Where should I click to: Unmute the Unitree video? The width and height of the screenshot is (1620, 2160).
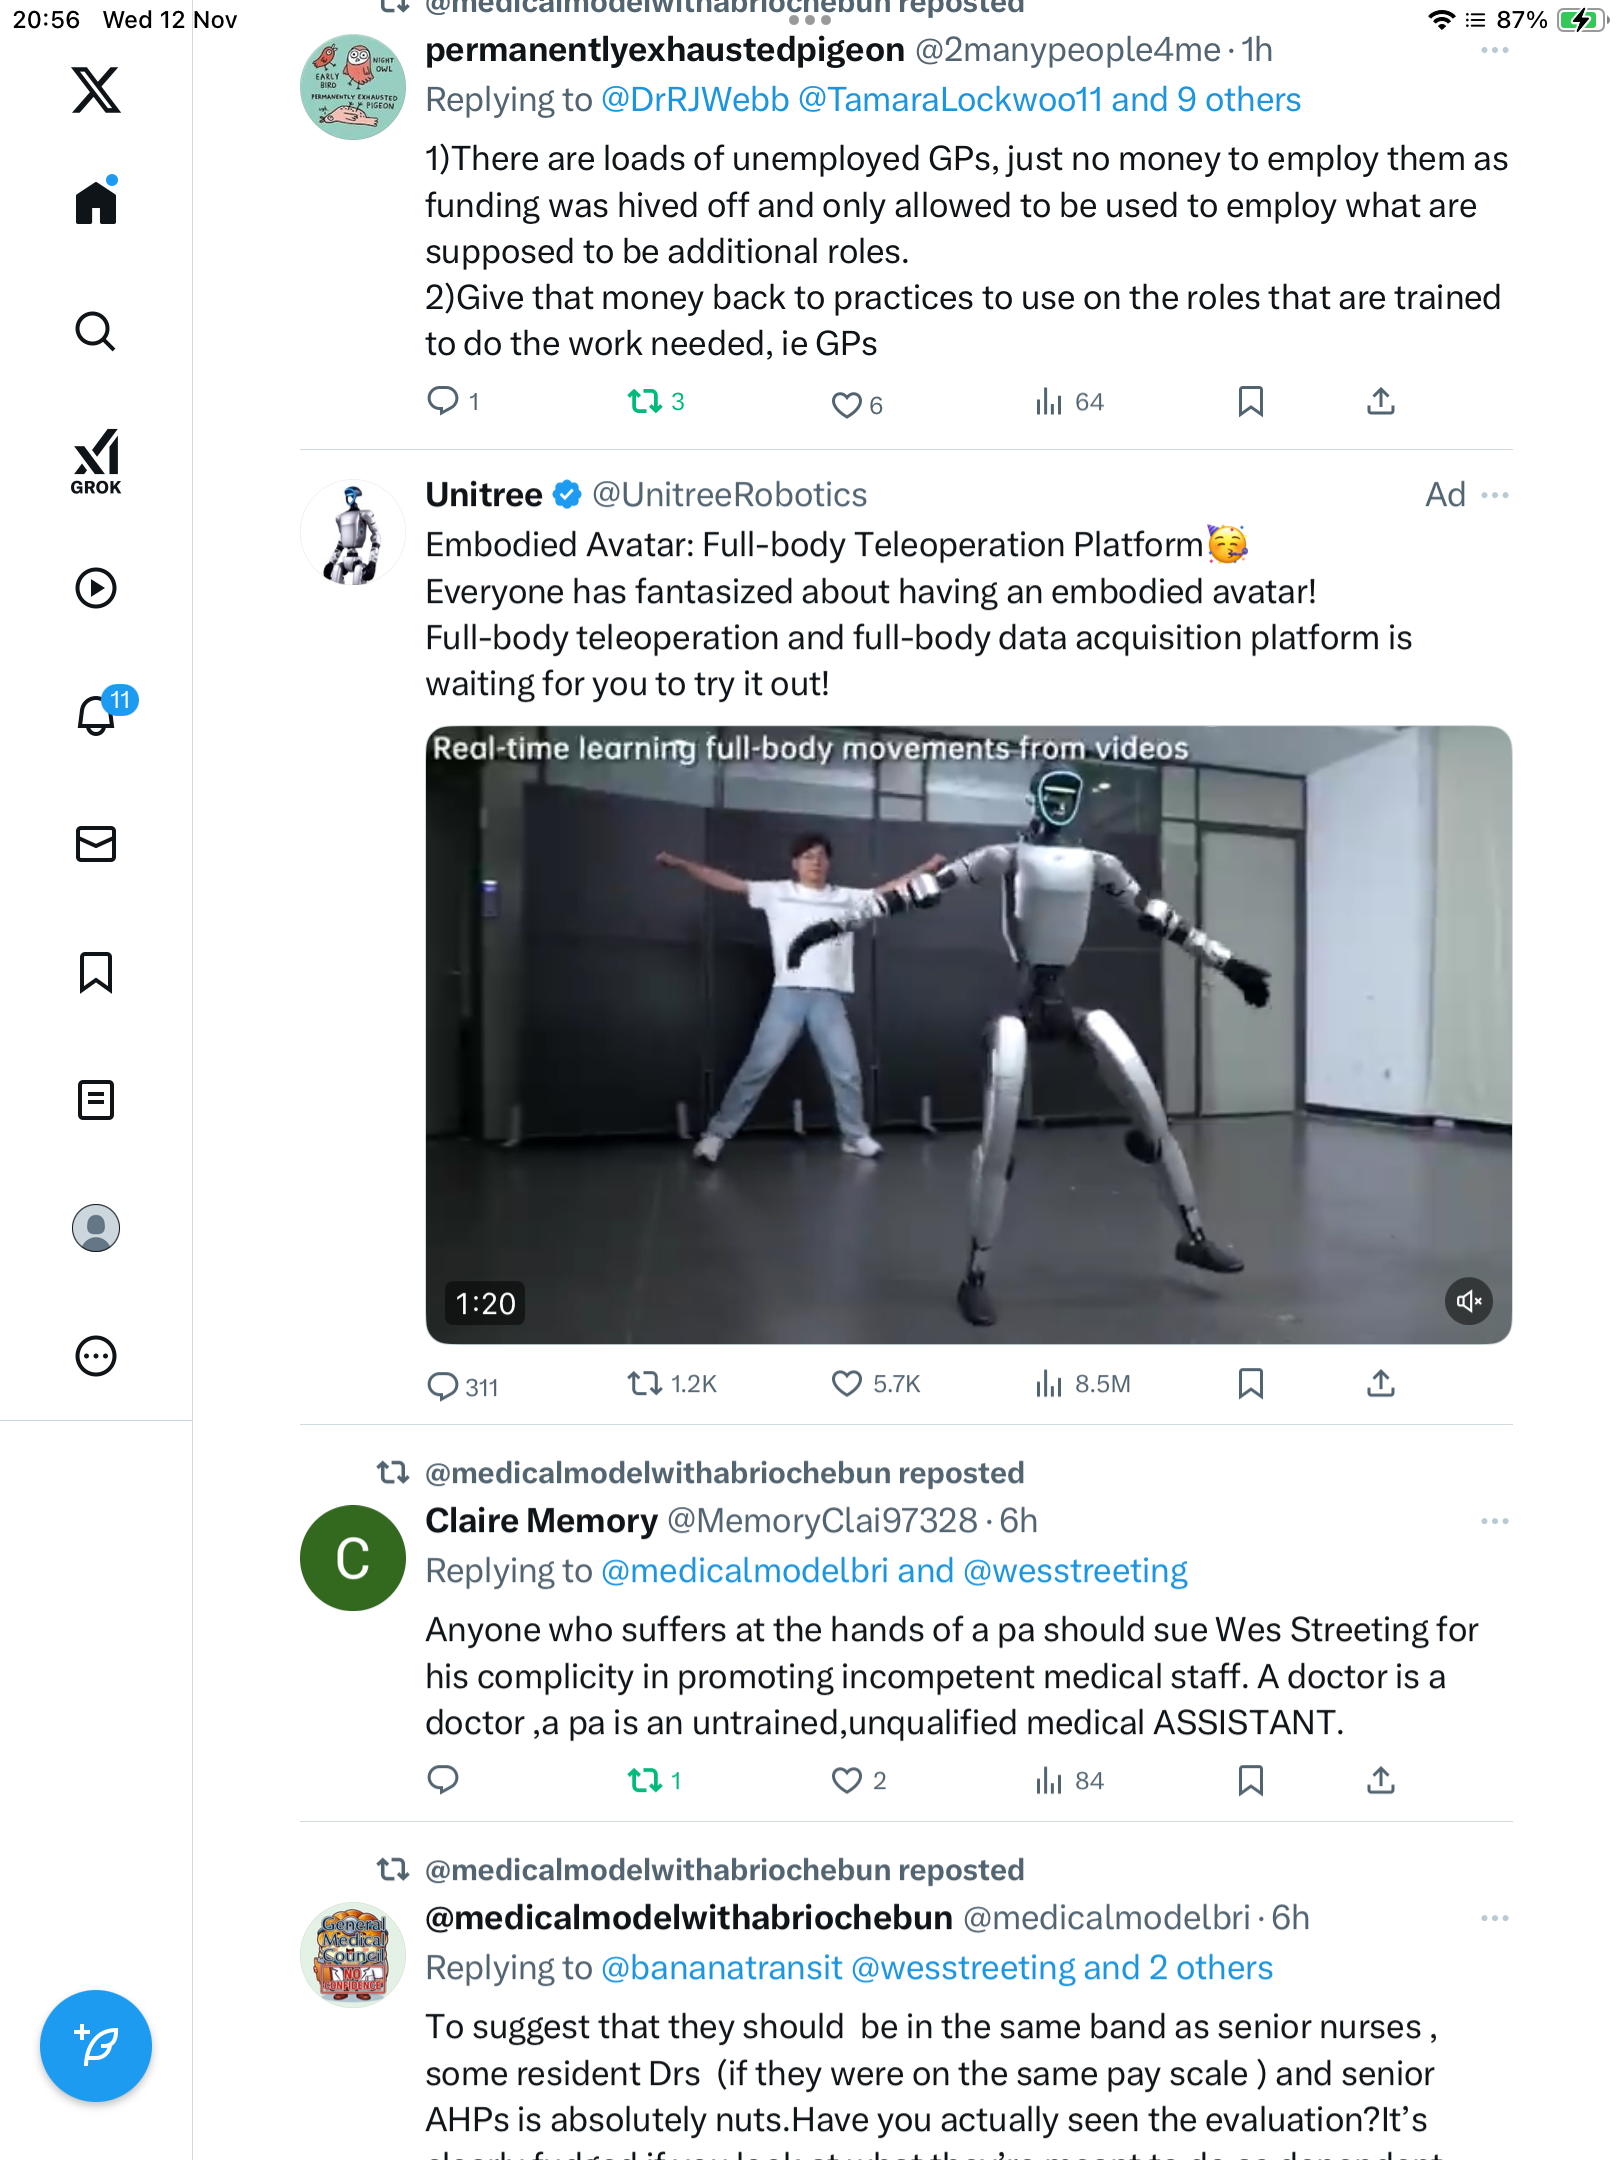(x=1468, y=1301)
